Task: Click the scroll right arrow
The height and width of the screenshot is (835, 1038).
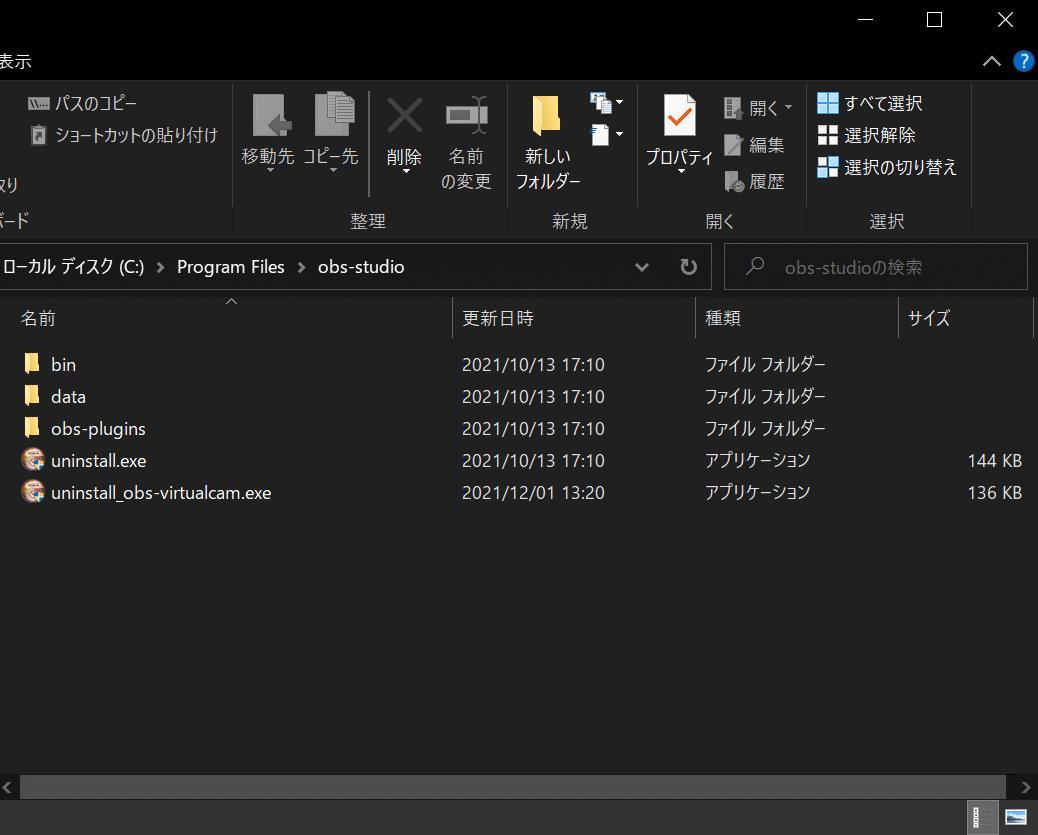Action: tap(1025, 787)
